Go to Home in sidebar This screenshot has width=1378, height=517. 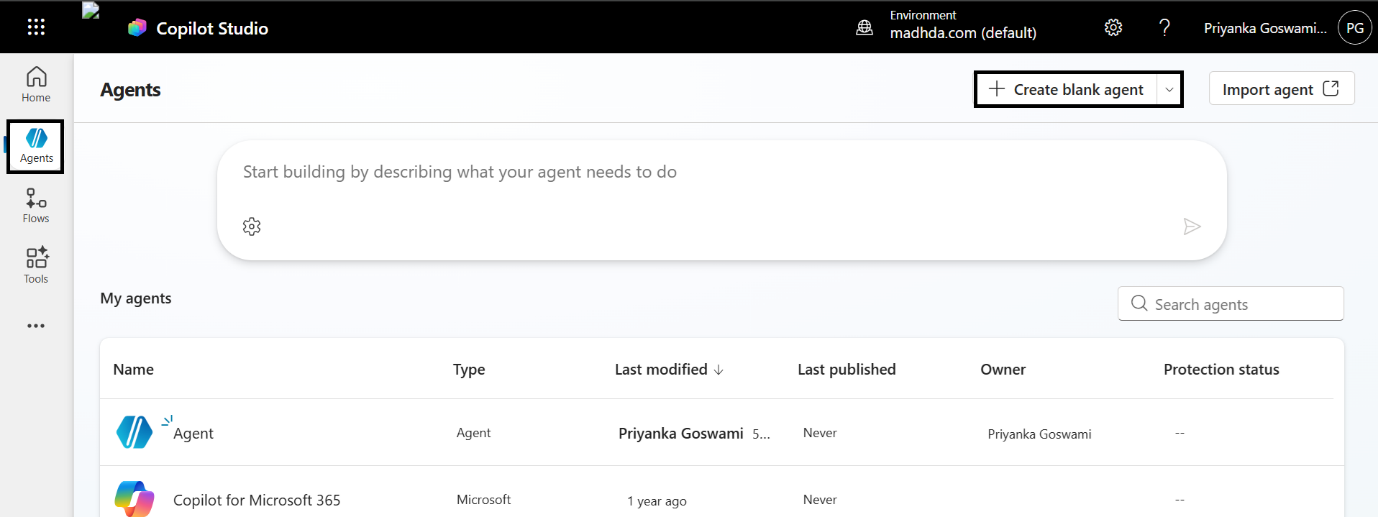pos(36,84)
